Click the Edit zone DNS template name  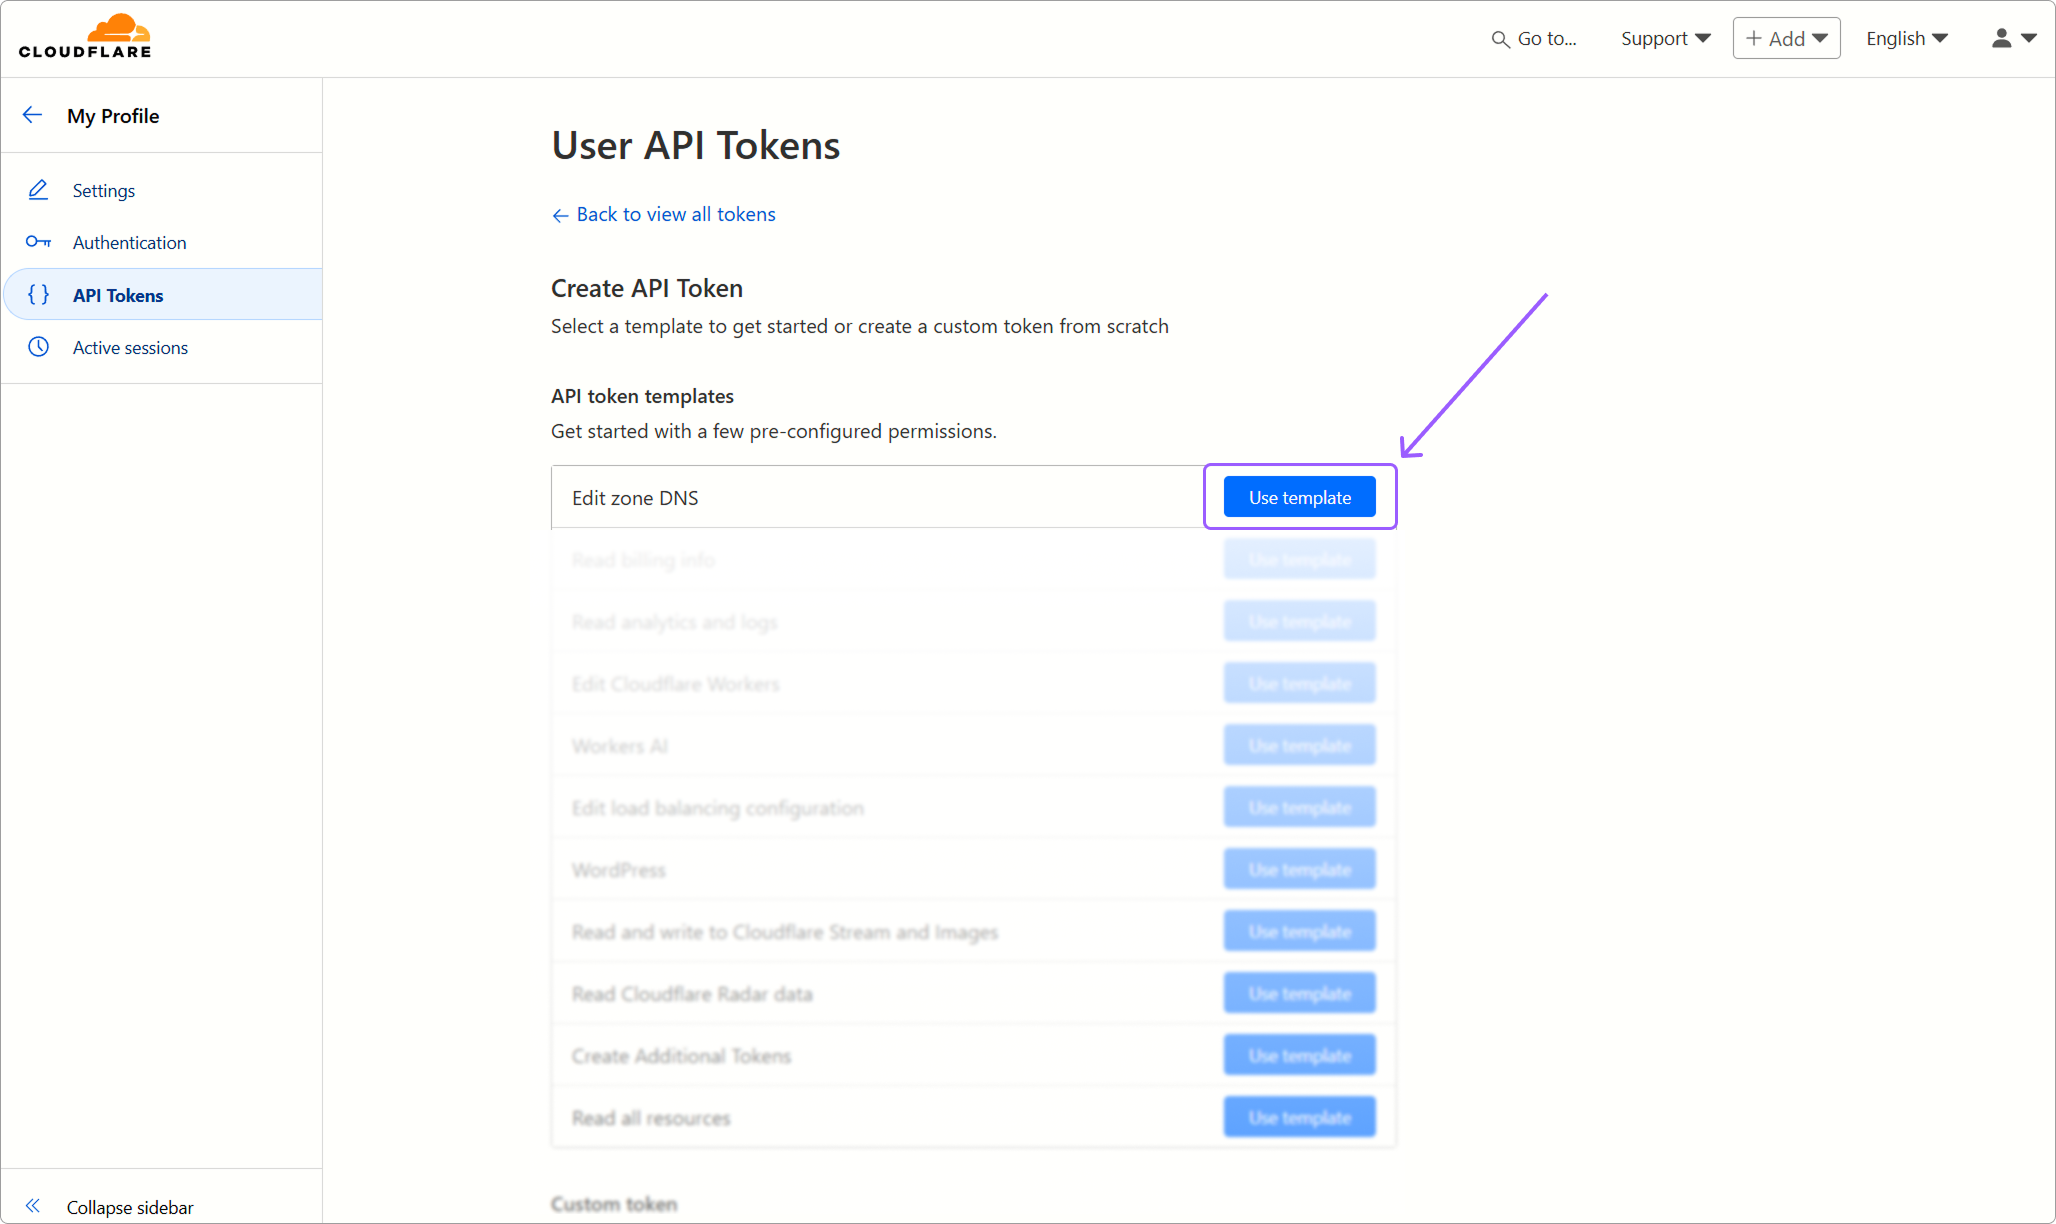(635, 498)
